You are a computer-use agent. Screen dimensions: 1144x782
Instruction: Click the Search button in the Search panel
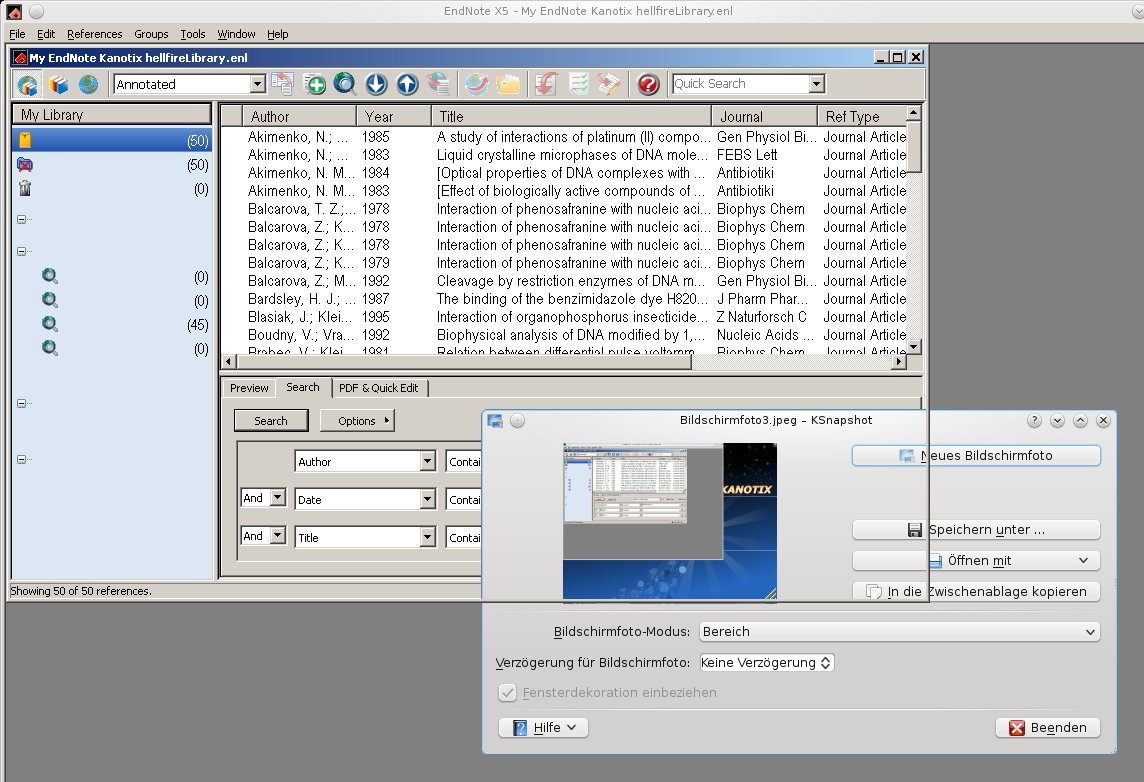point(271,421)
